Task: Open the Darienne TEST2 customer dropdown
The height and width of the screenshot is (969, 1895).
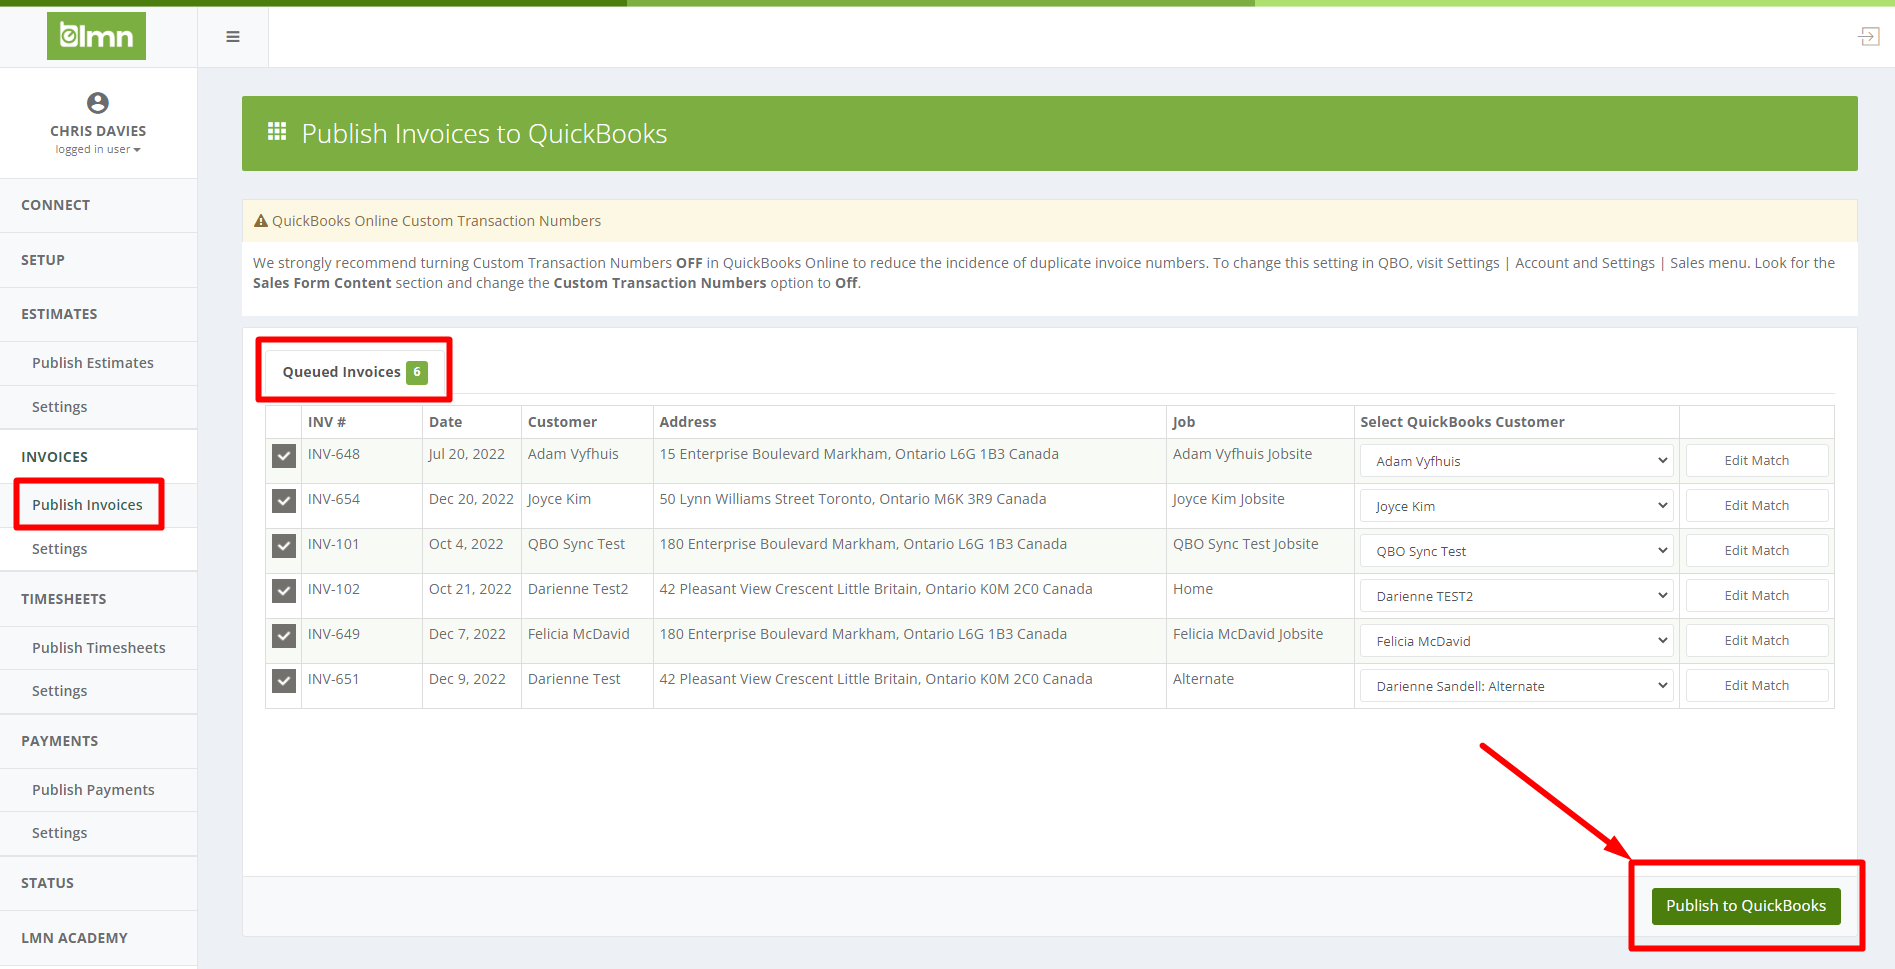Action: click(x=1516, y=596)
